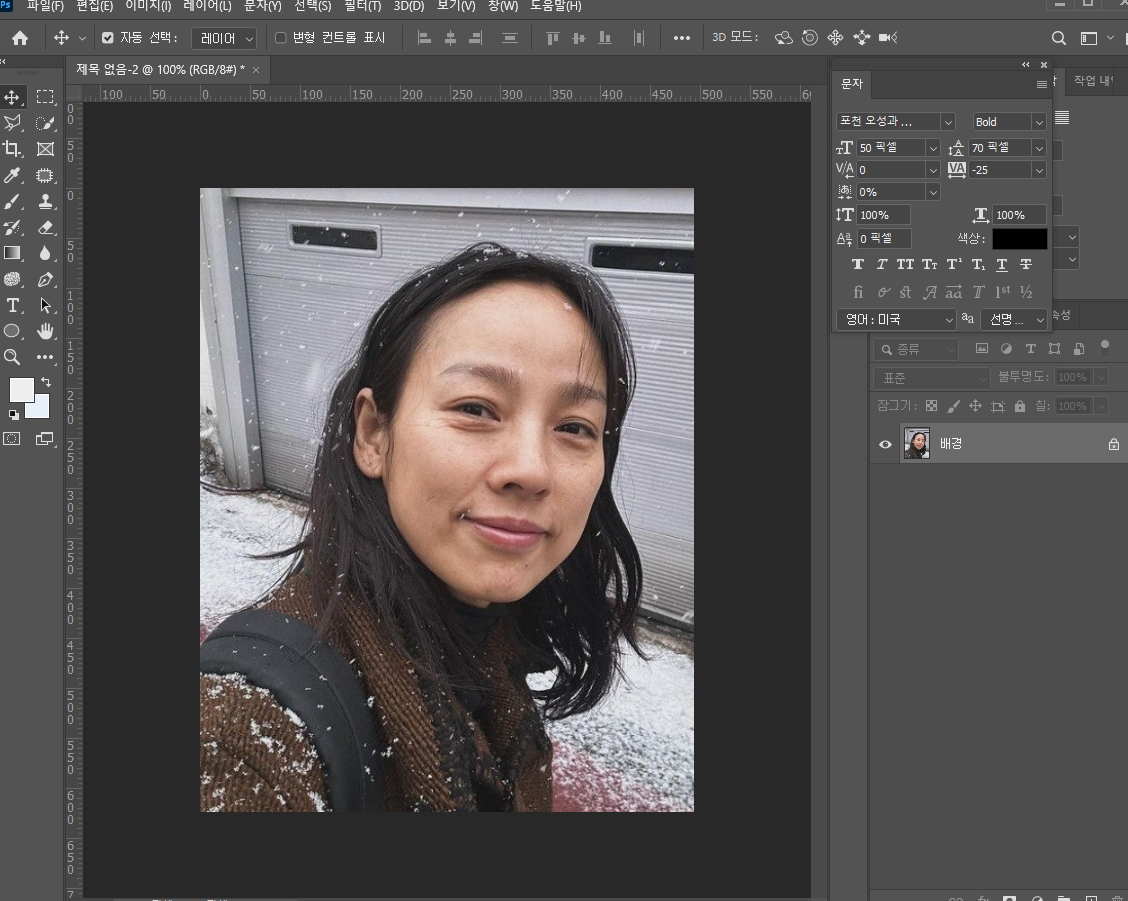
Task: Open the 70 픽셀 leading dropdown
Action: point(1039,148)
